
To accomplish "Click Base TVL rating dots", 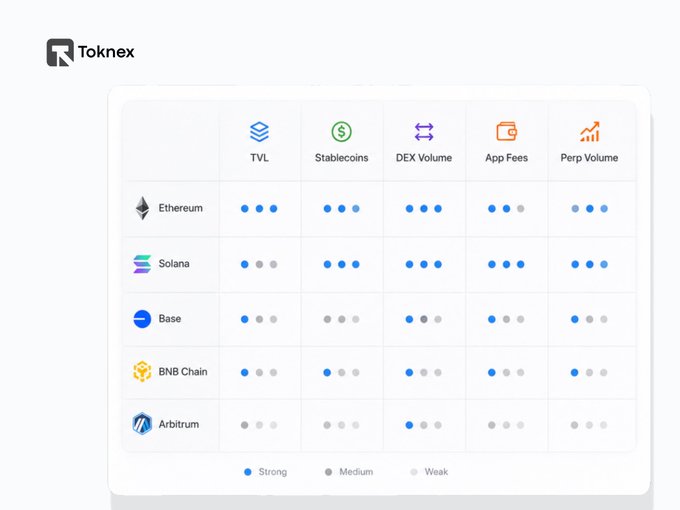I will (259, 319).
